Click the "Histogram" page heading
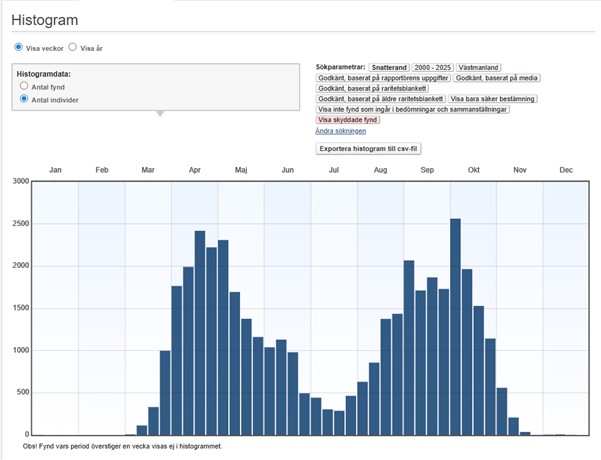Image resolution: width=601 pixels, height=460 pixels. 45,20
